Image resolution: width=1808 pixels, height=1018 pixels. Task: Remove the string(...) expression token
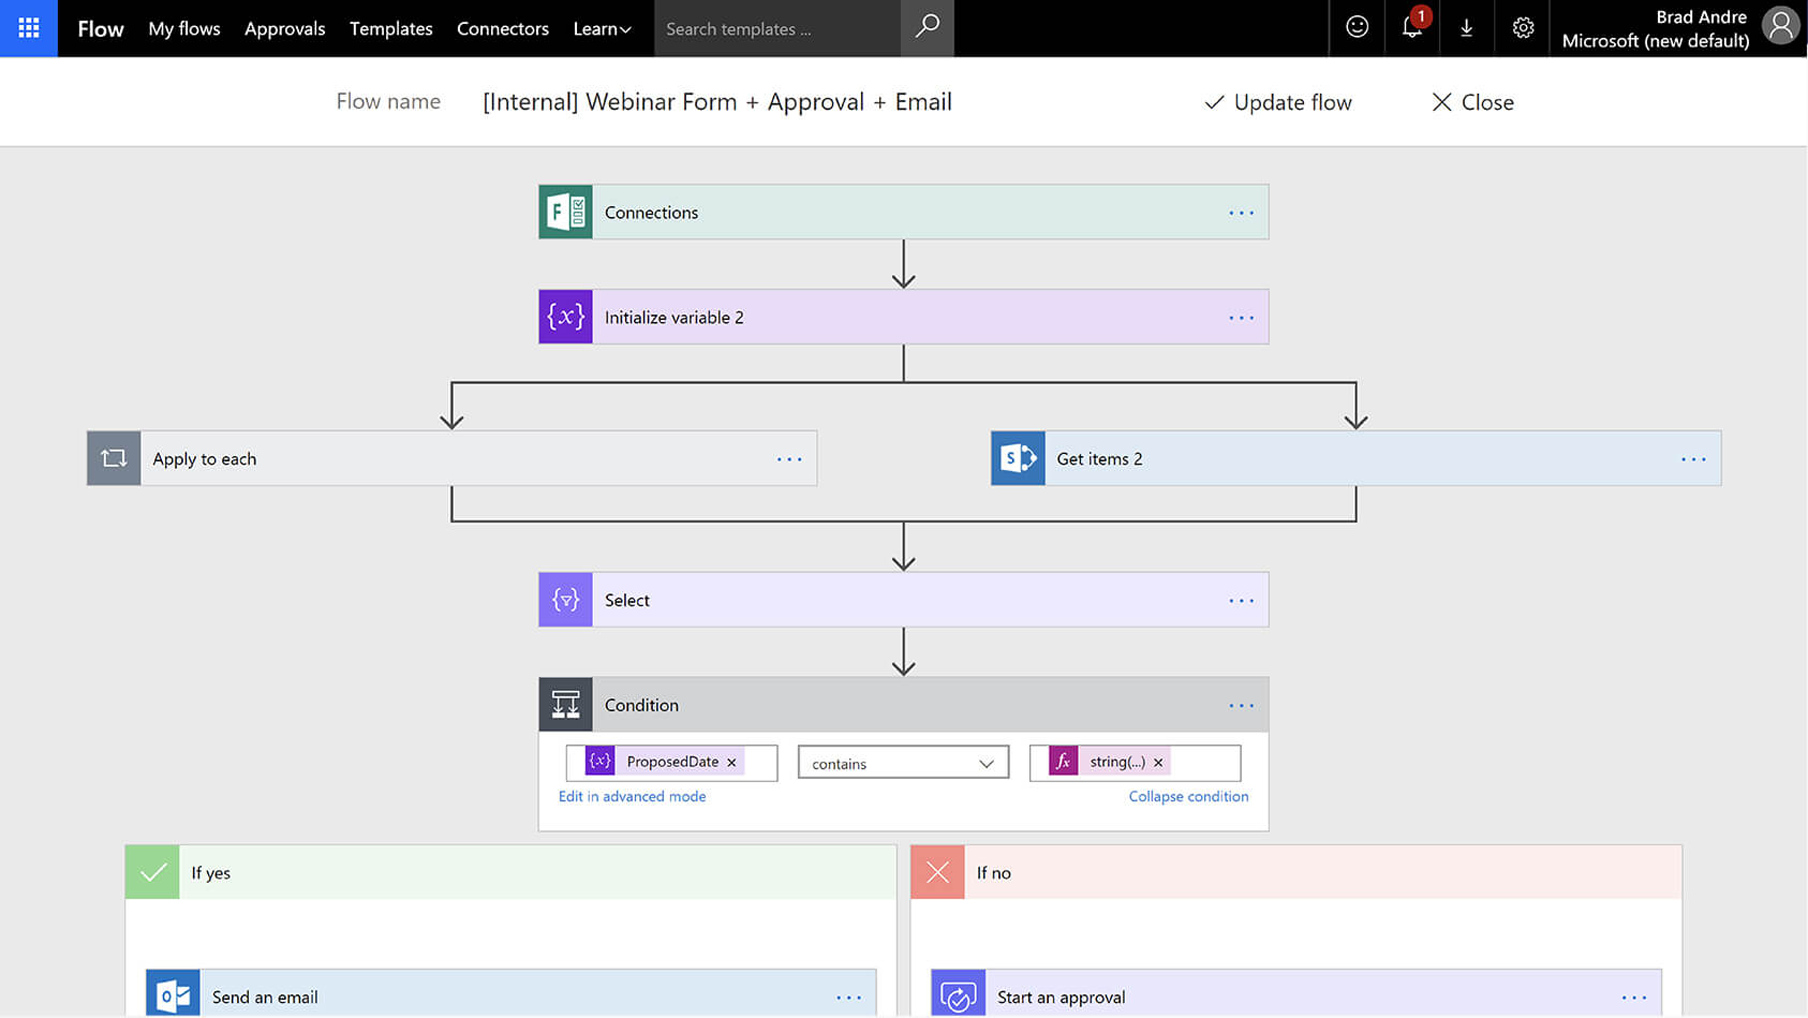coord(1158,763)
